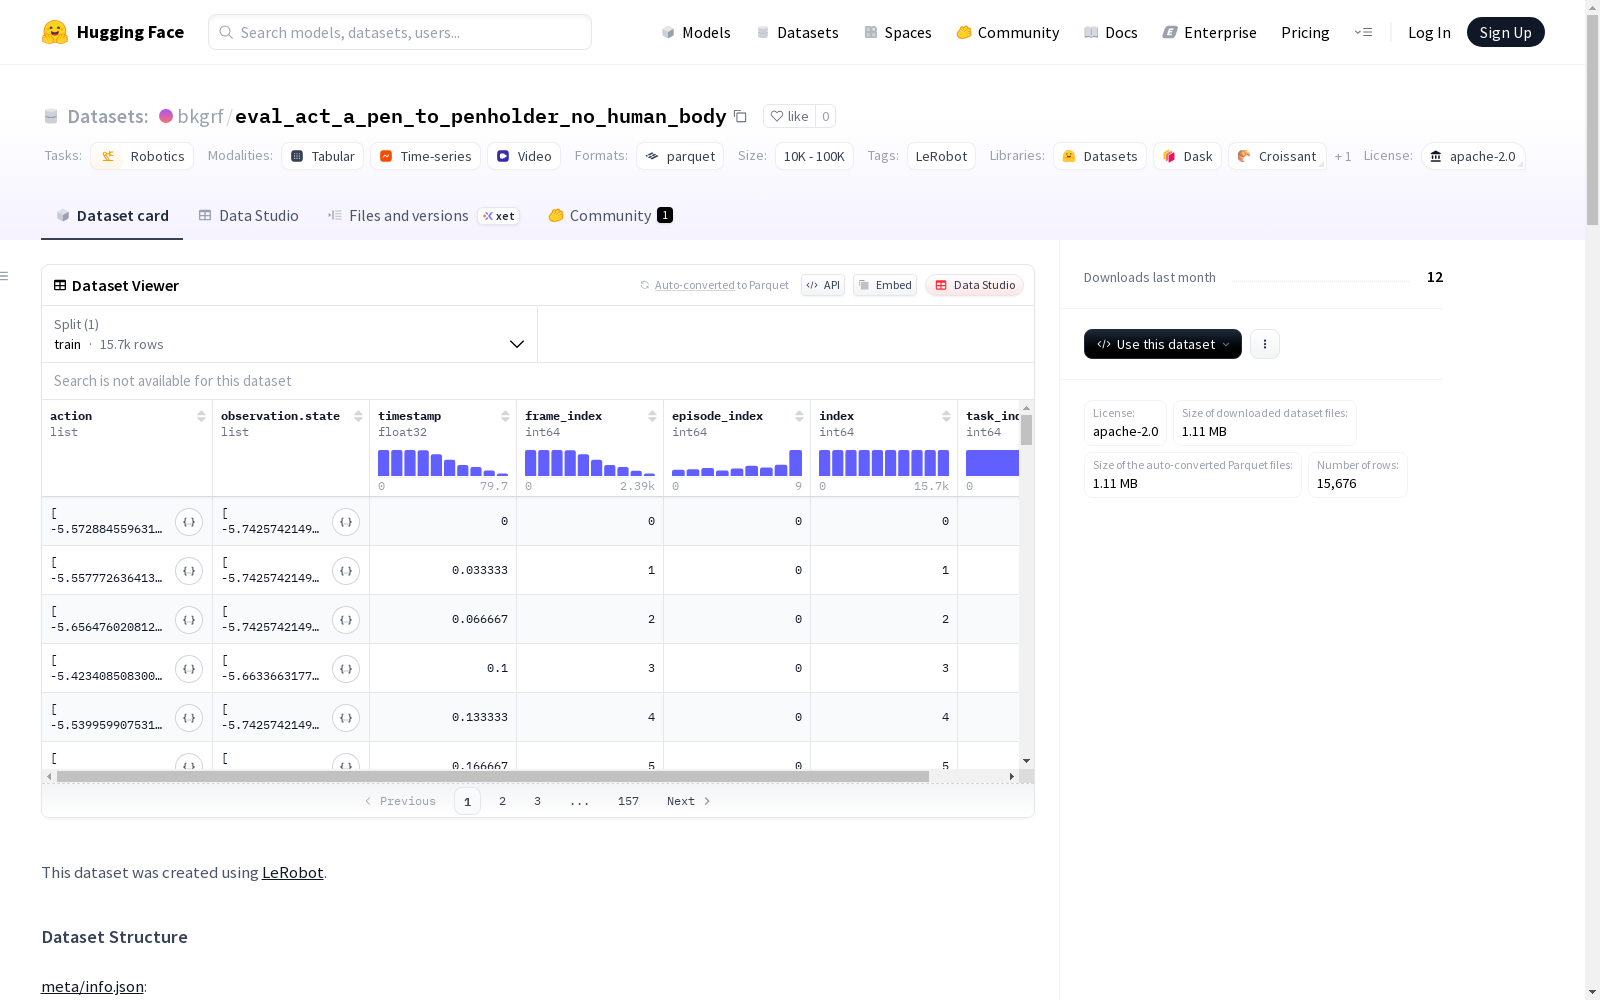Click the like heart button
Viewport: 1600px width, 1000px height.
click(x=789, y=116)
